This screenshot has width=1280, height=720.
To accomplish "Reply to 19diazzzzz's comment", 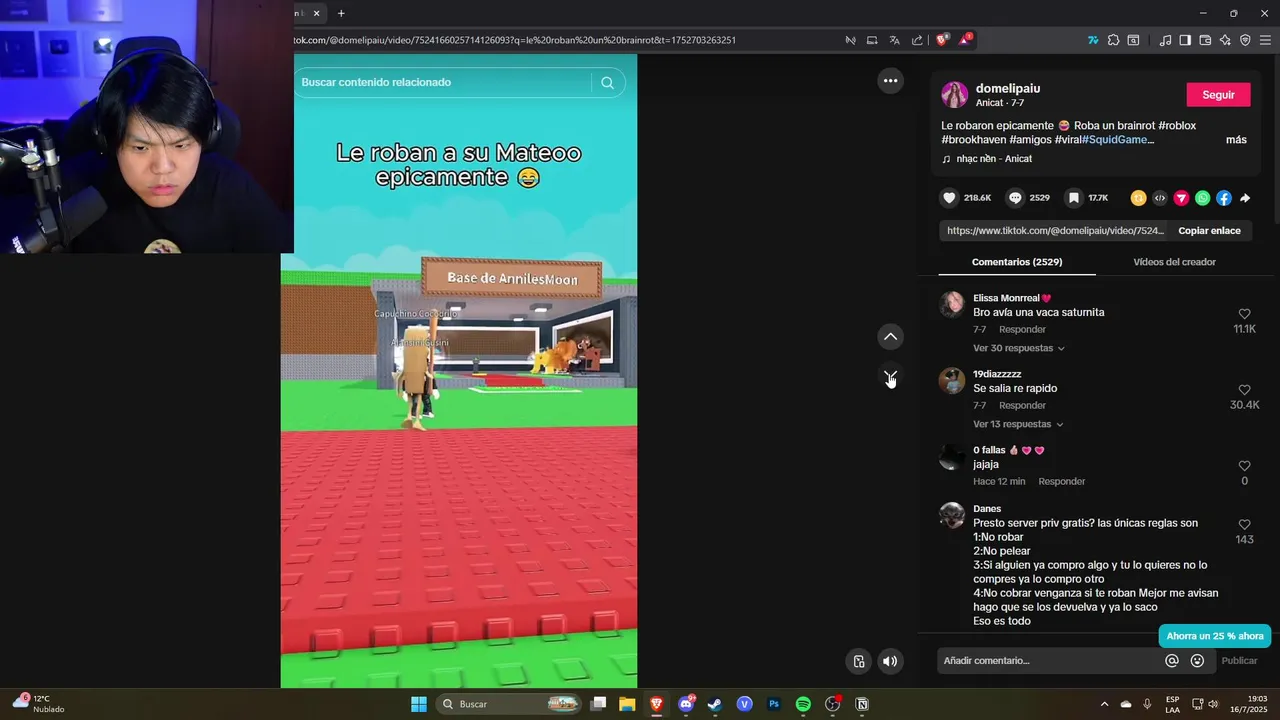I will 1022,405.
